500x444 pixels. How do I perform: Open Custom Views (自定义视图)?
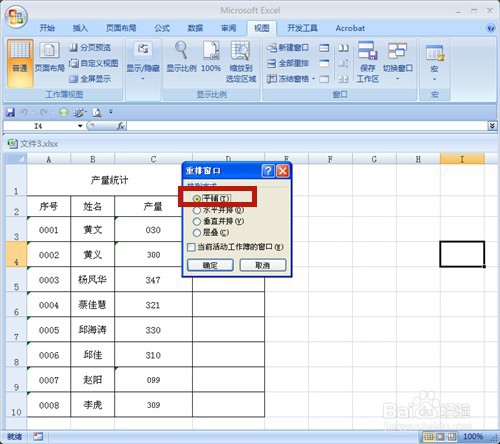coord(93,63)
